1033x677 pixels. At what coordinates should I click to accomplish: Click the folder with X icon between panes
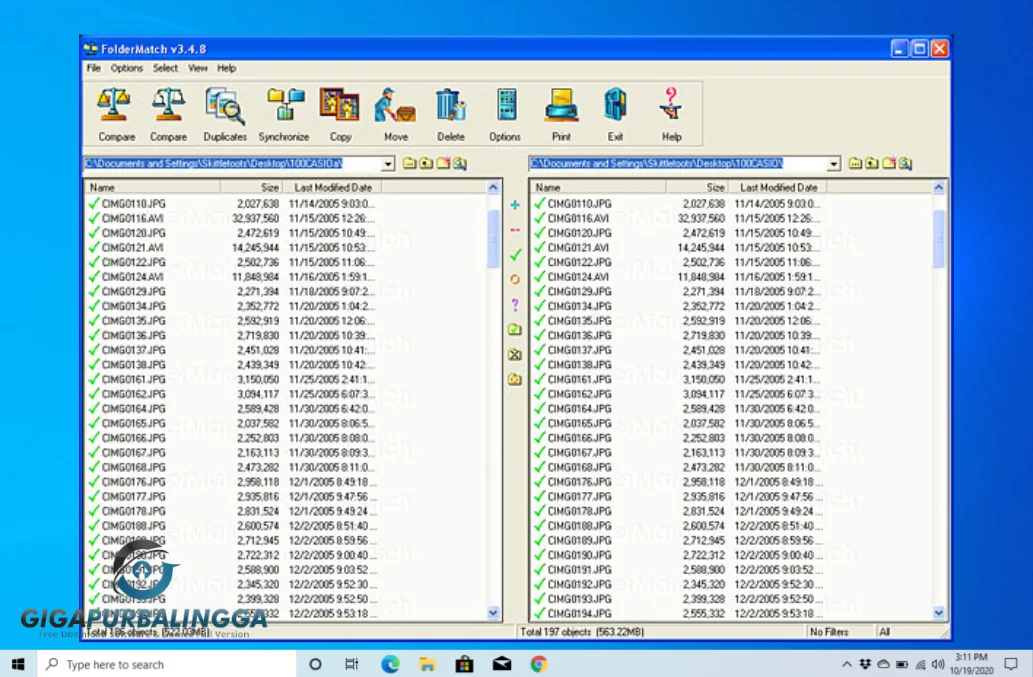point(515,354)
